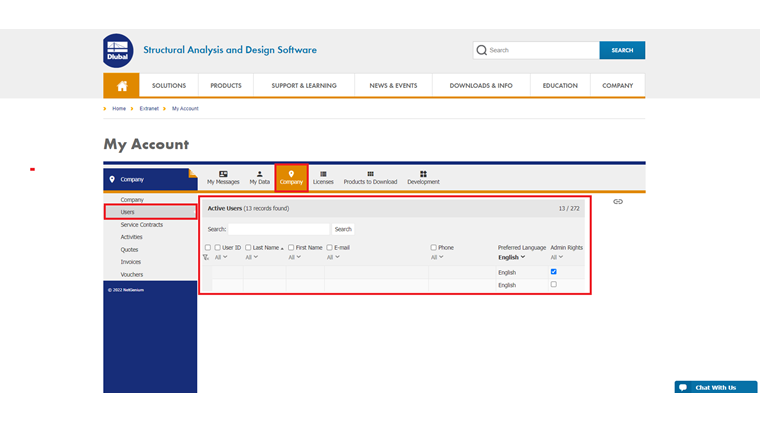Open the Preferred Language English dropdown
Screen dimensions: 760x423
pos(511,257)
